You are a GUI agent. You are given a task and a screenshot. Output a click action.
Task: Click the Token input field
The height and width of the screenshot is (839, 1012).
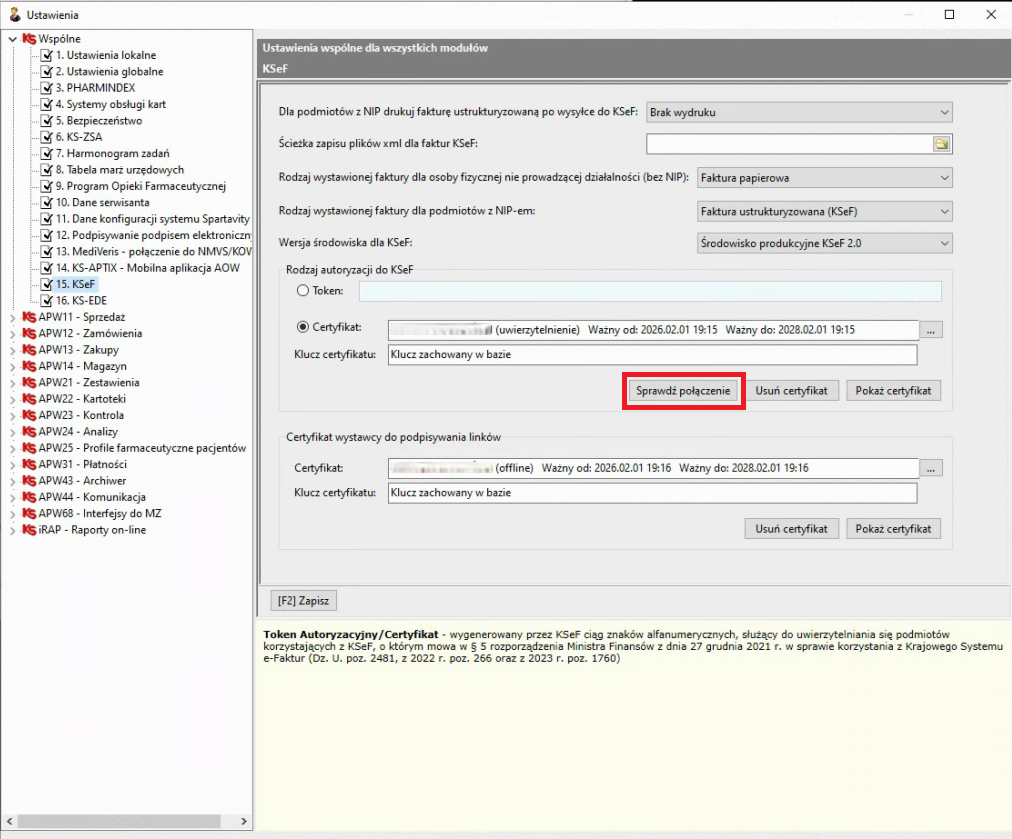click(650, 291)
